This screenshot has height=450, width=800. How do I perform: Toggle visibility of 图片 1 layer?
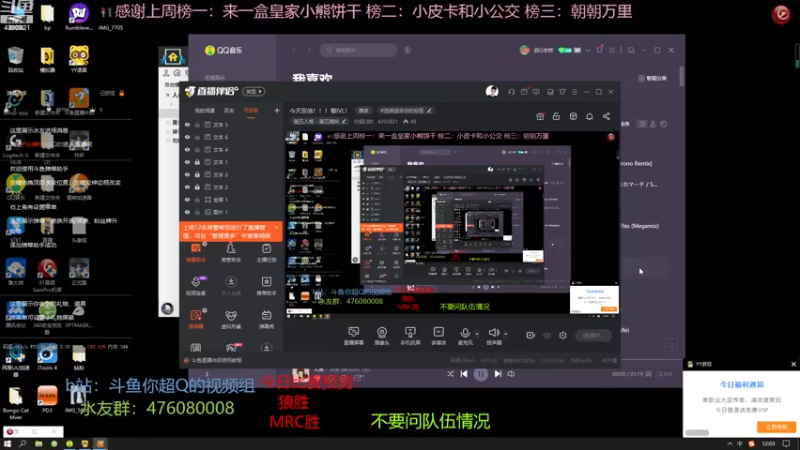coord(187,212)
